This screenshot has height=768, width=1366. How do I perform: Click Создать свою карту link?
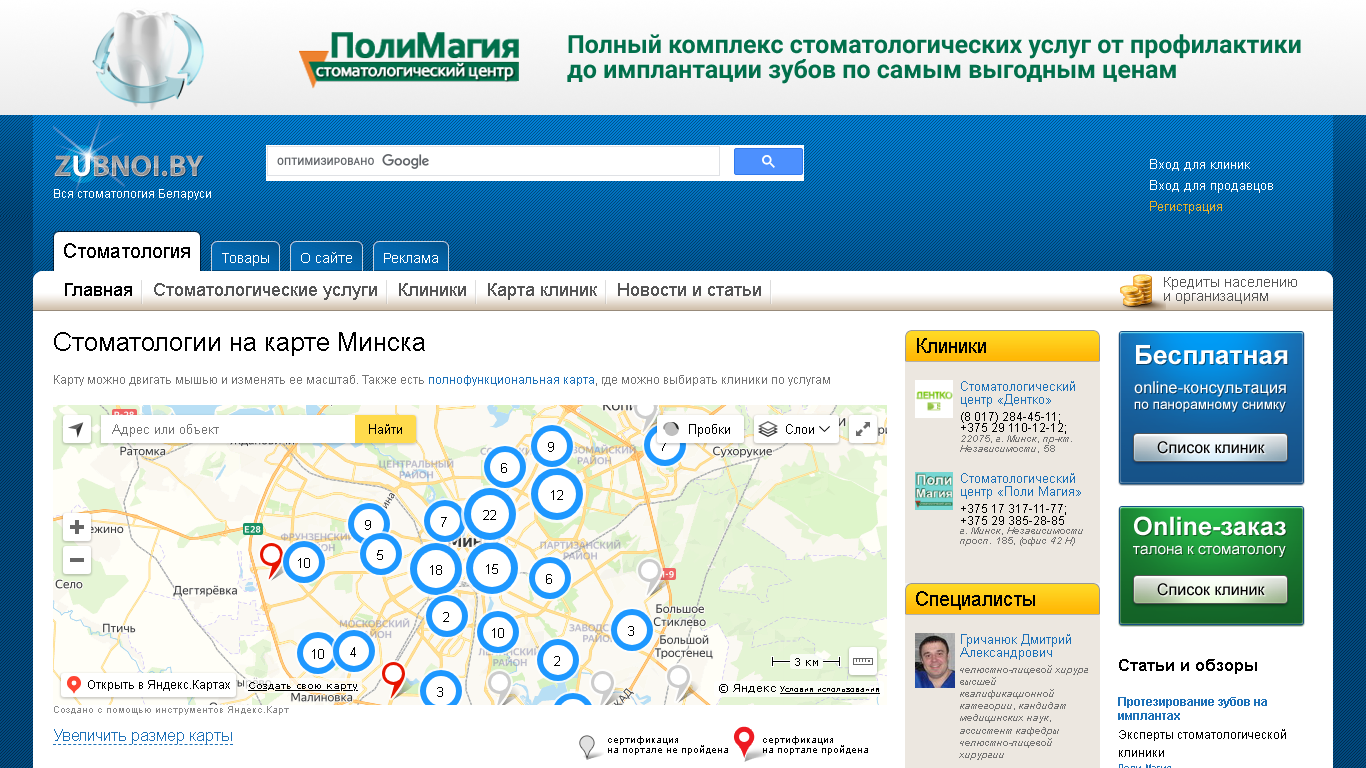click(x=303, y=686)
